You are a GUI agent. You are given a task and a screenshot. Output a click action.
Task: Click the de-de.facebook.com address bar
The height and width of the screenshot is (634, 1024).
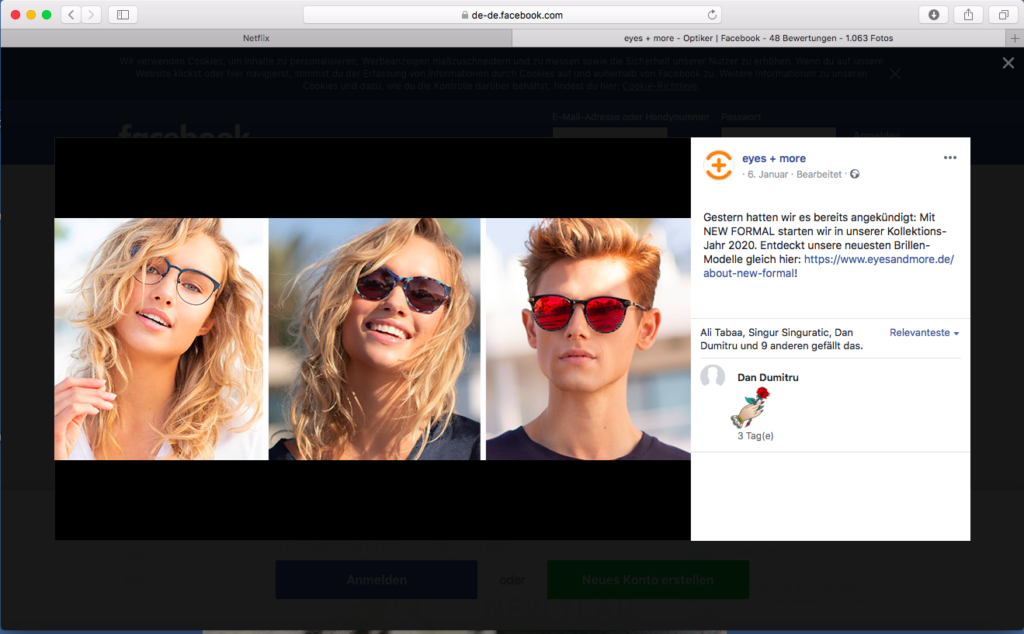tap(512, 15)
